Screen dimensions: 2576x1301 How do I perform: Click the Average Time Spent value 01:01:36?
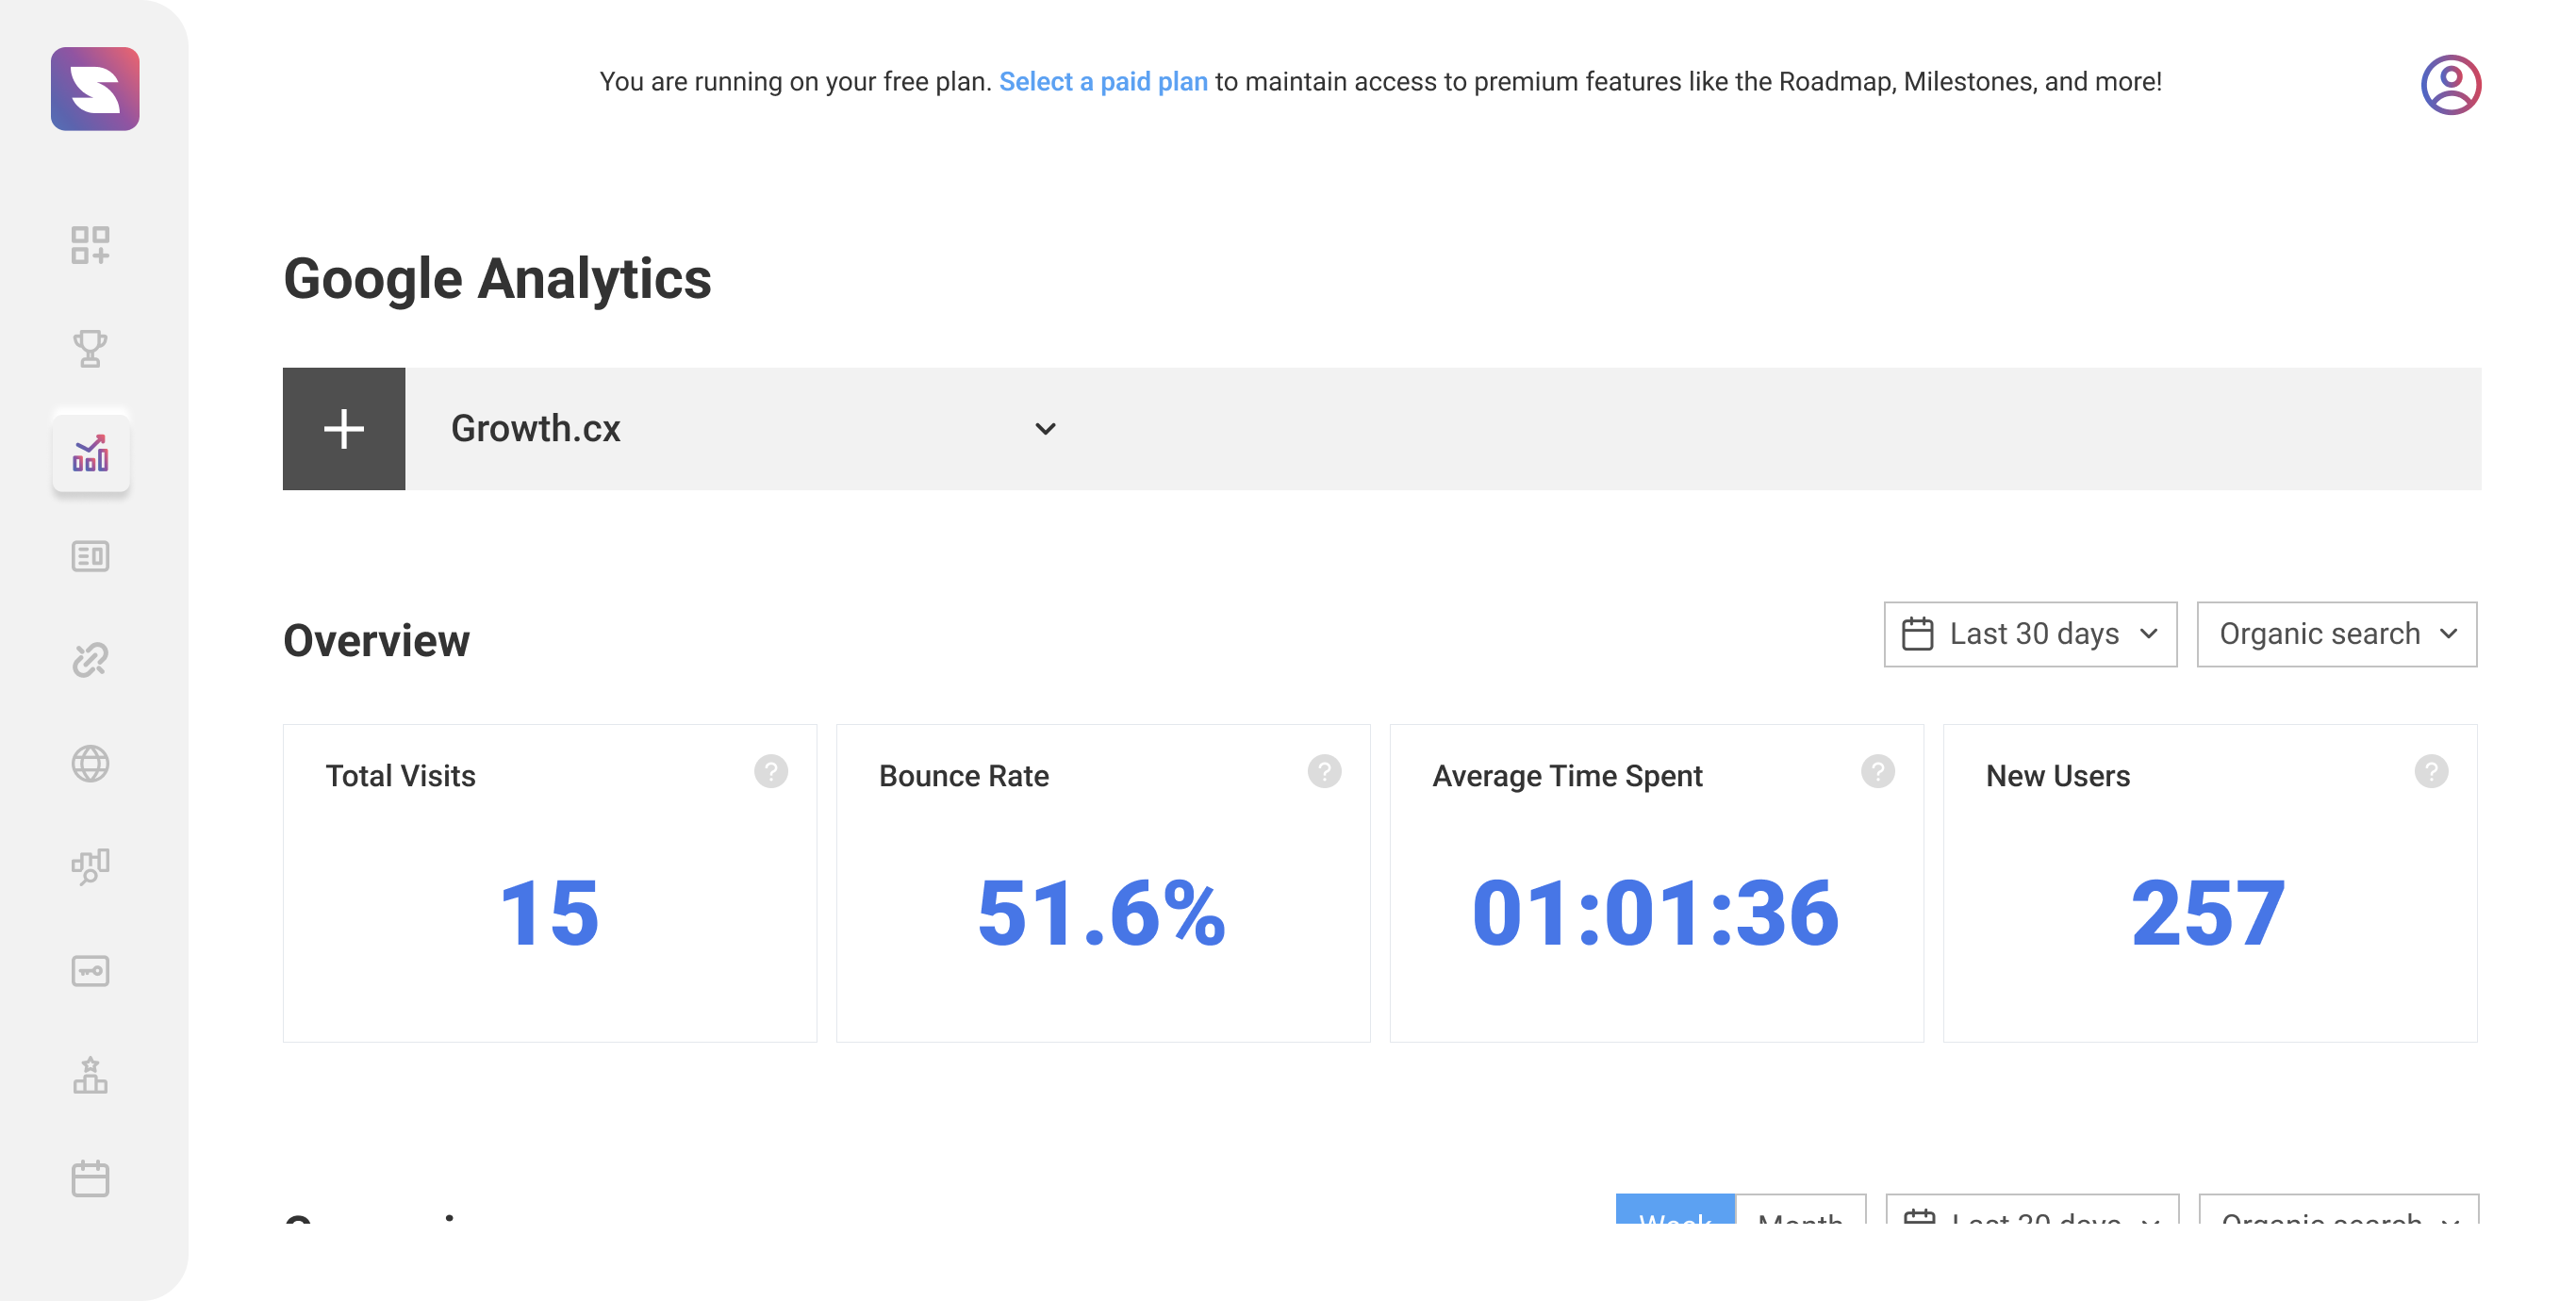click(1656, 912)
